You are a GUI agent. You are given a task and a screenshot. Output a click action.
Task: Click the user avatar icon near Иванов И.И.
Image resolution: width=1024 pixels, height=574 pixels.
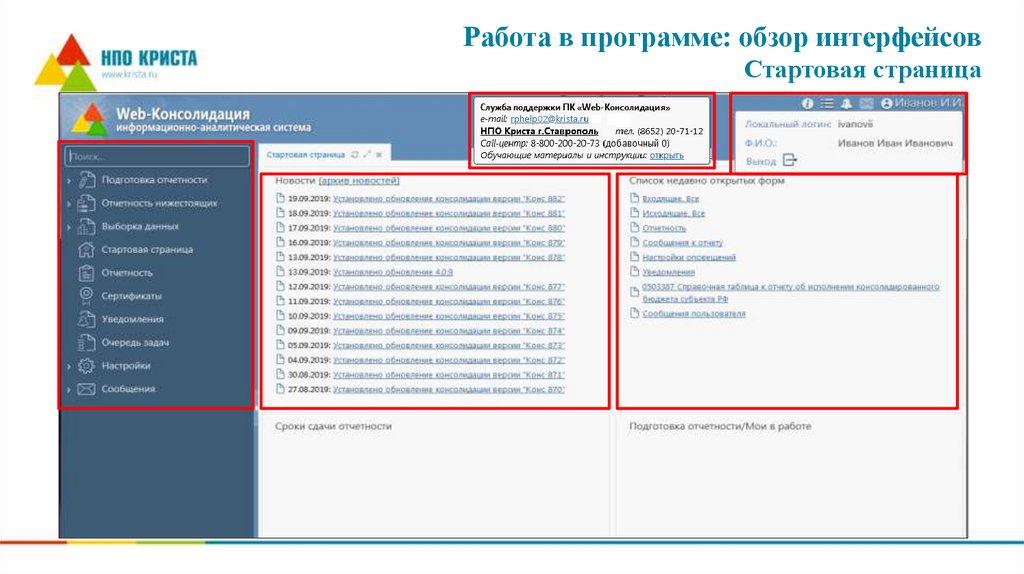pyautogui.click(x=886, y=103)
